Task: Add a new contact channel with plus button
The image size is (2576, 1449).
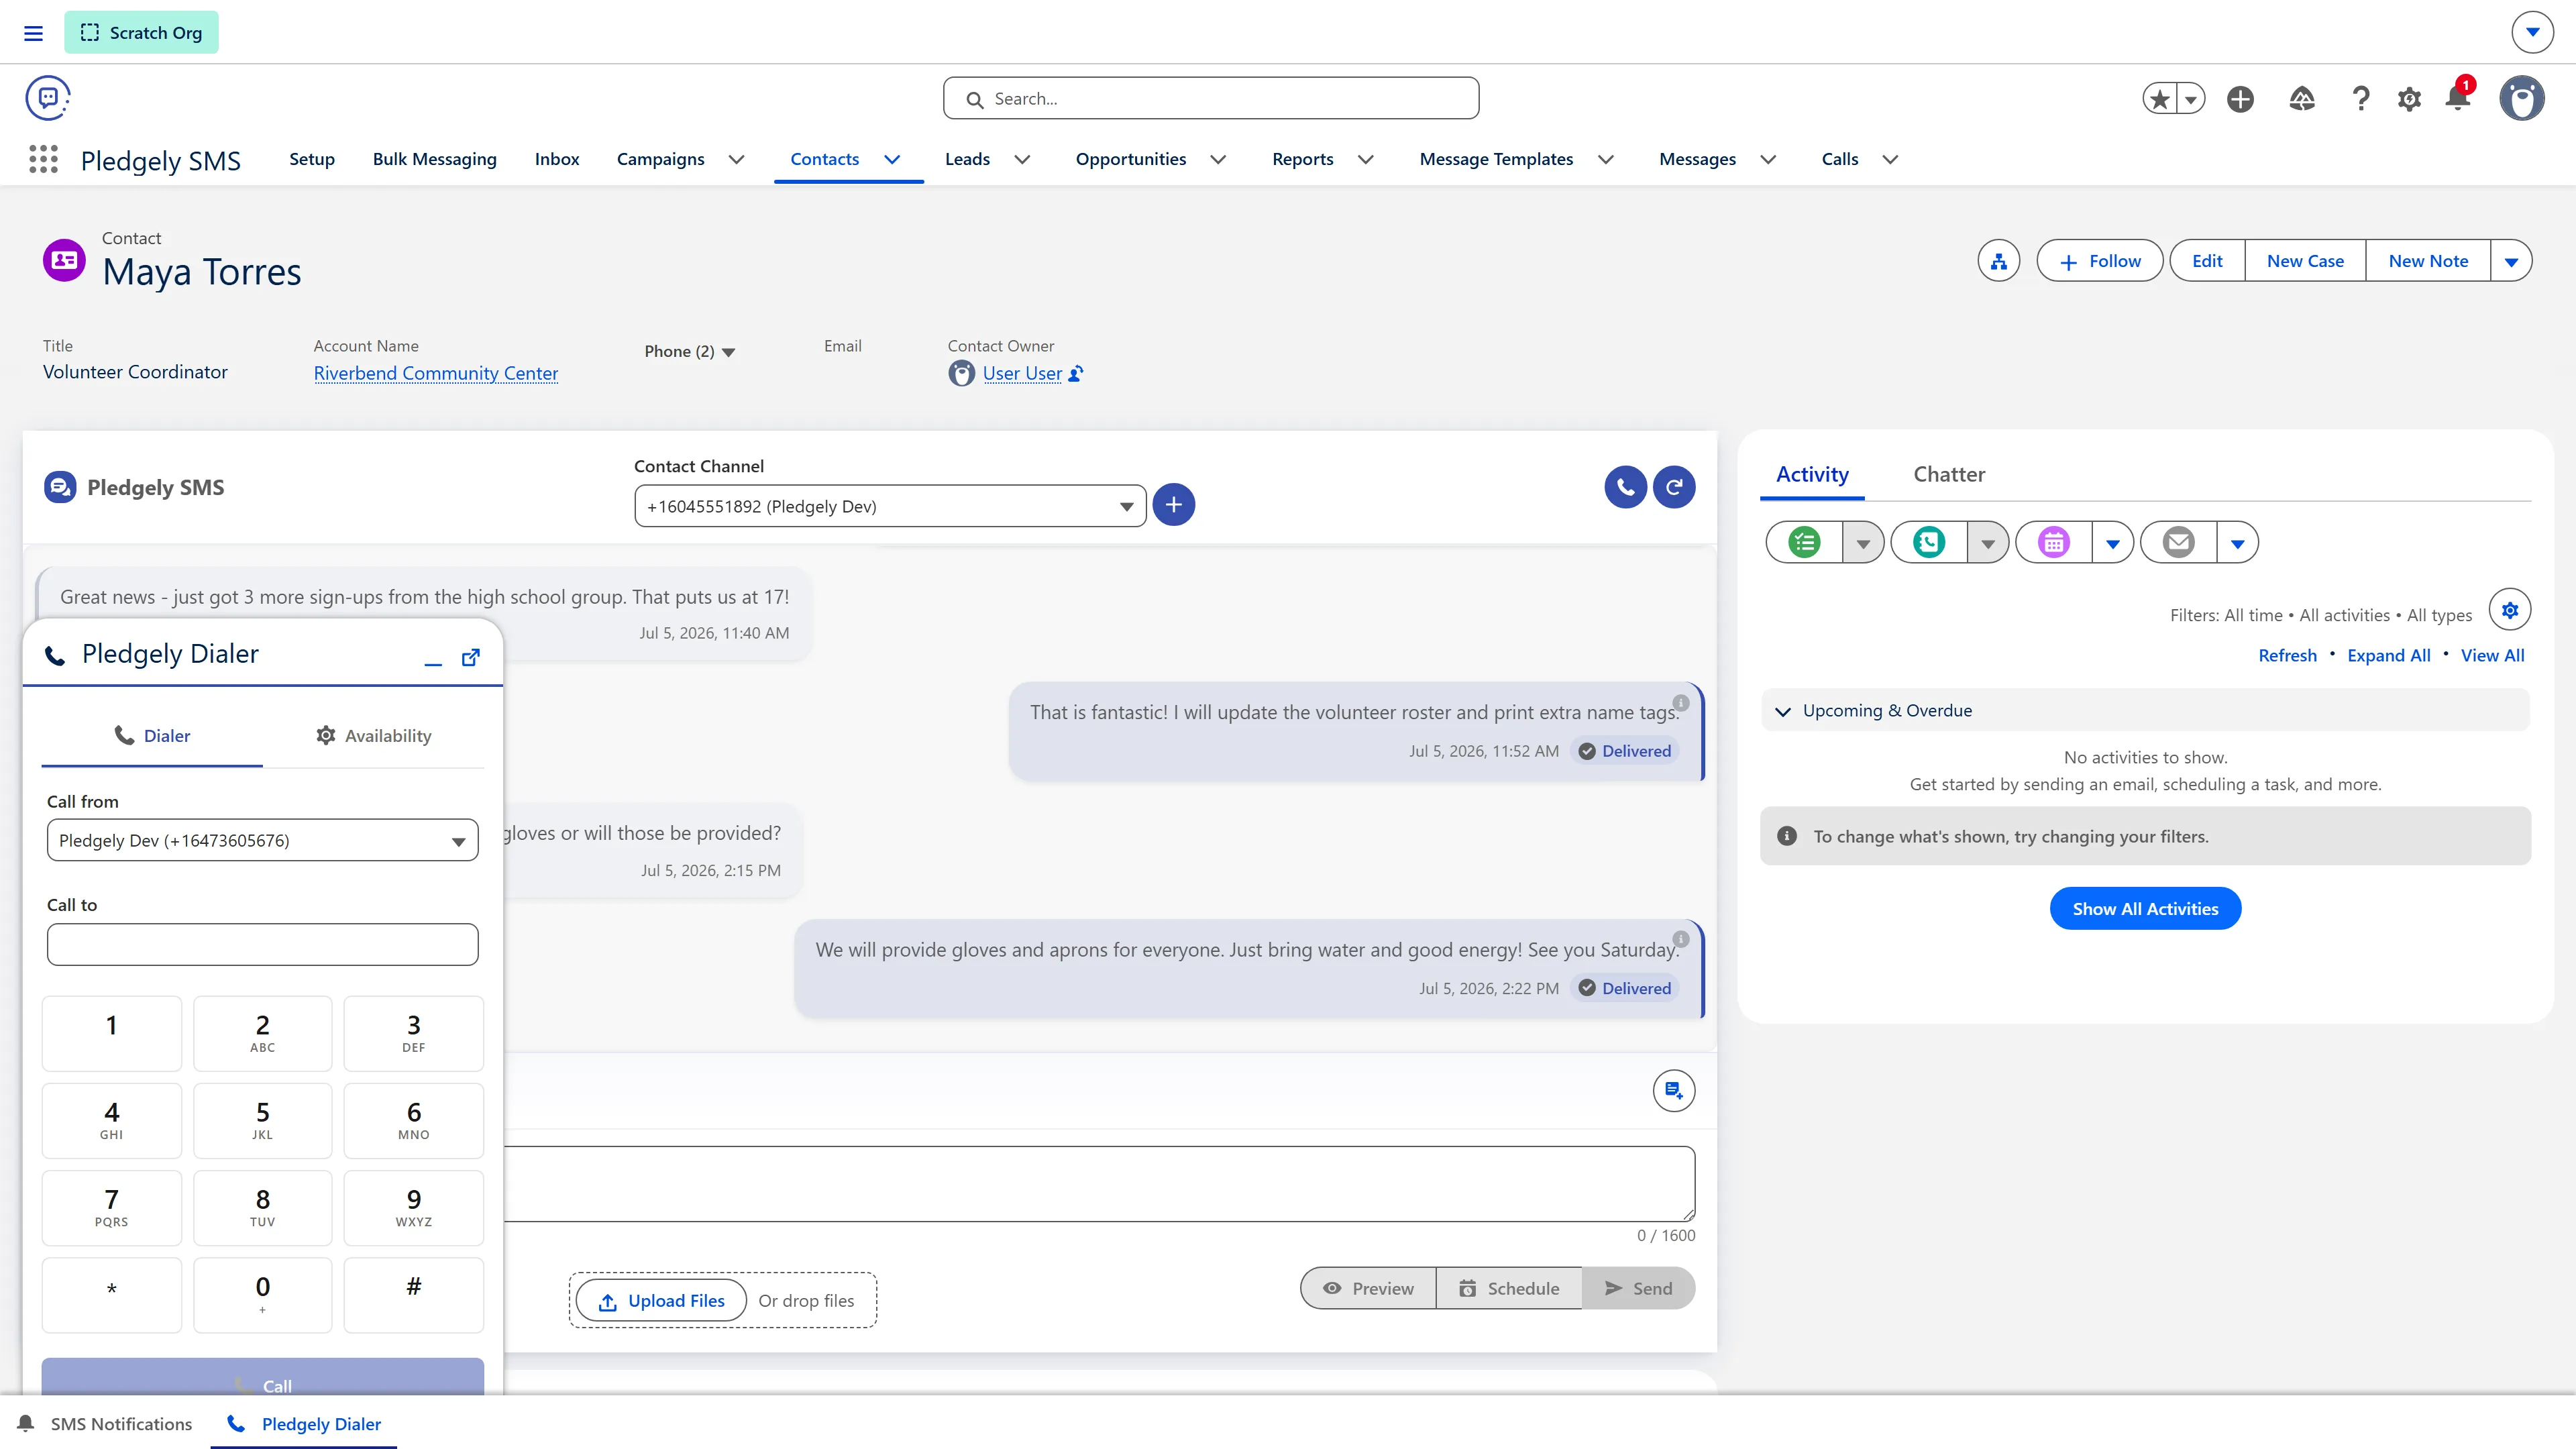Action: point(1174,505)
